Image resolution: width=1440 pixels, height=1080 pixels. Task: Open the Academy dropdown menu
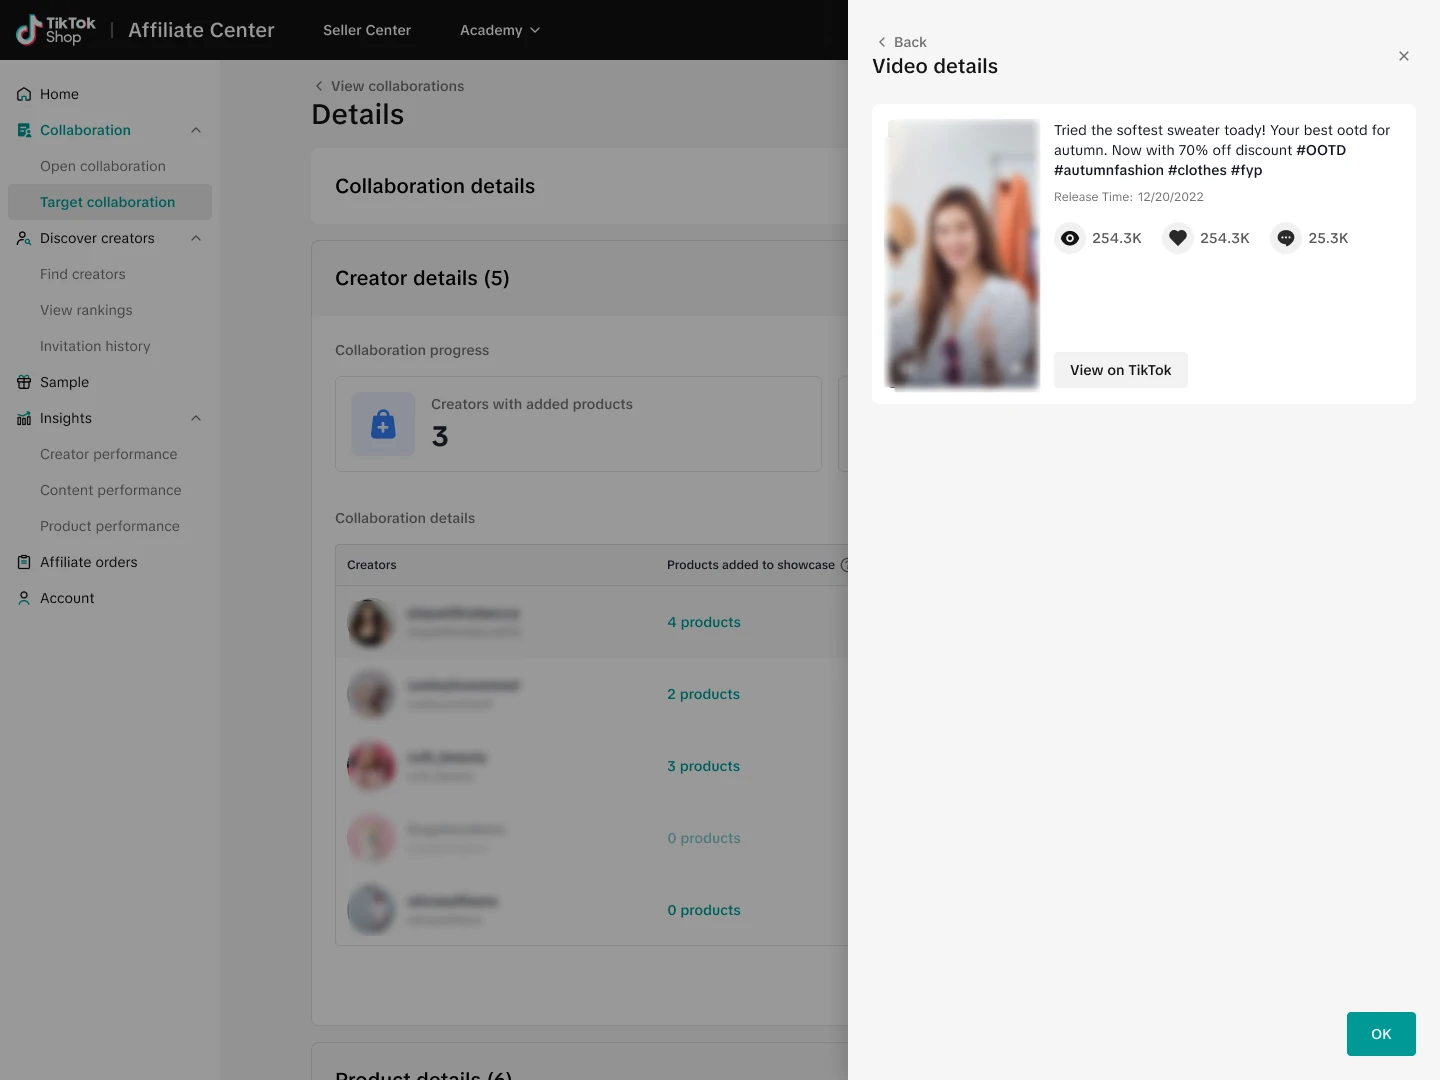(499, 30)
